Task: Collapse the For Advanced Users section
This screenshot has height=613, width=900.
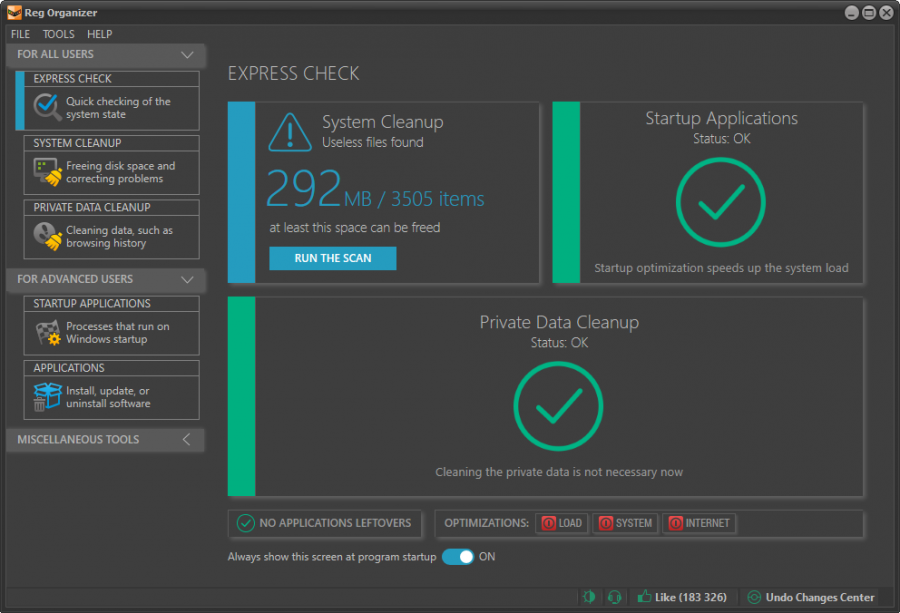Action: coord(187,280)
